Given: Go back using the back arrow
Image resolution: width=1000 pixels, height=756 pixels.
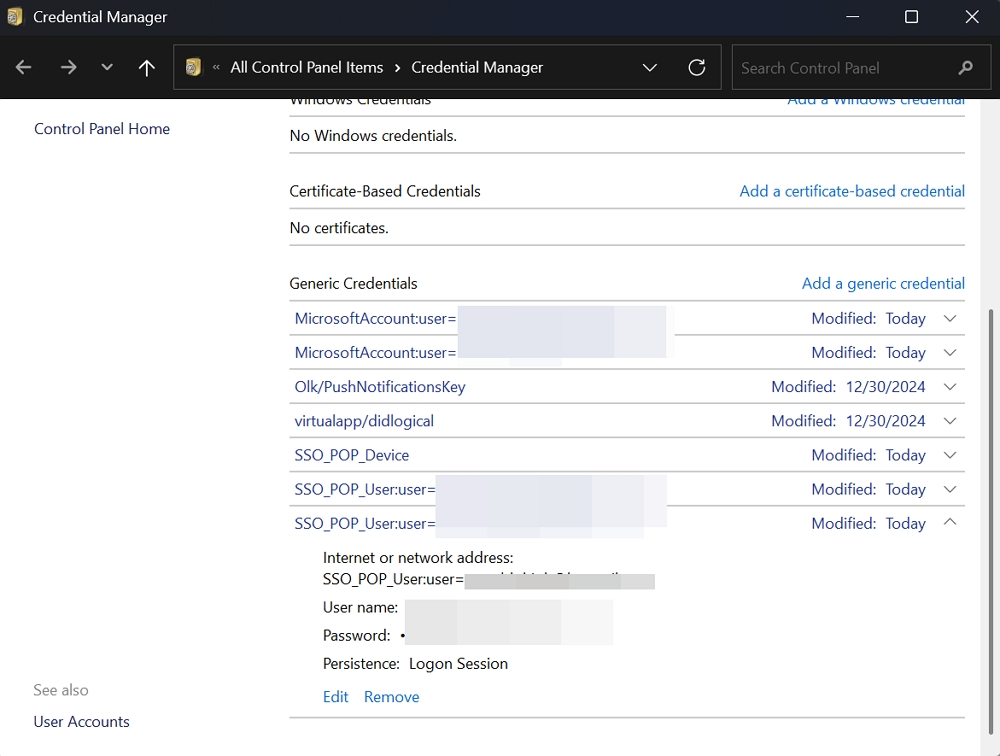Looking at the screenshot, I should point(24,67).
